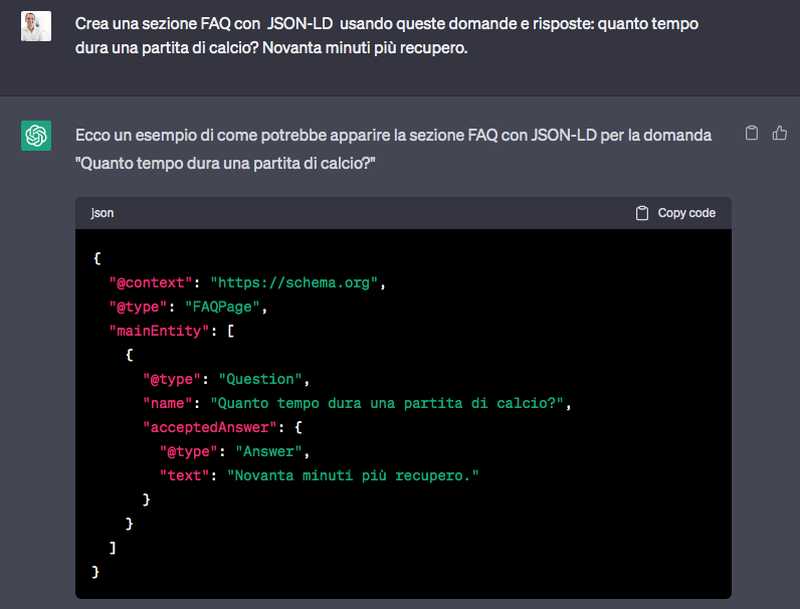Click the user profile avatar
Viewport: 800px width, 609px height.
click(36, 25)
